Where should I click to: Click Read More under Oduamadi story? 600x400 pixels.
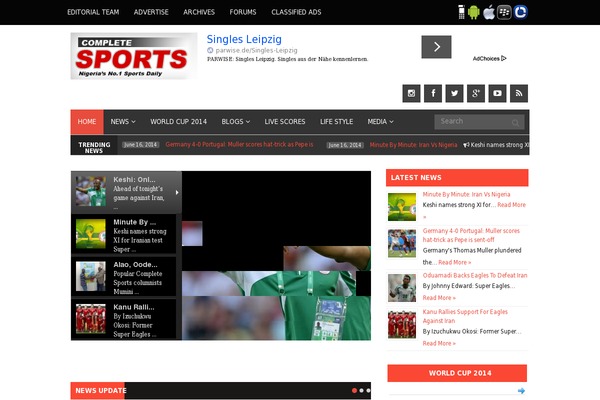439,298
